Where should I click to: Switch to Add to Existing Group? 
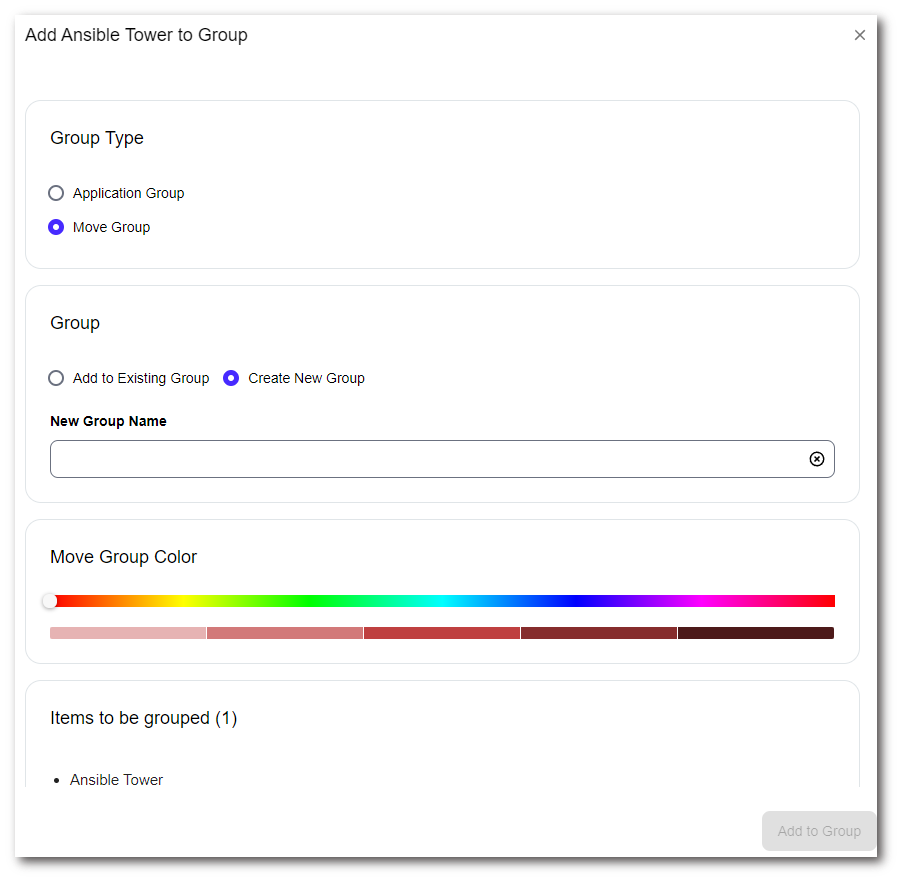[57, 378]
